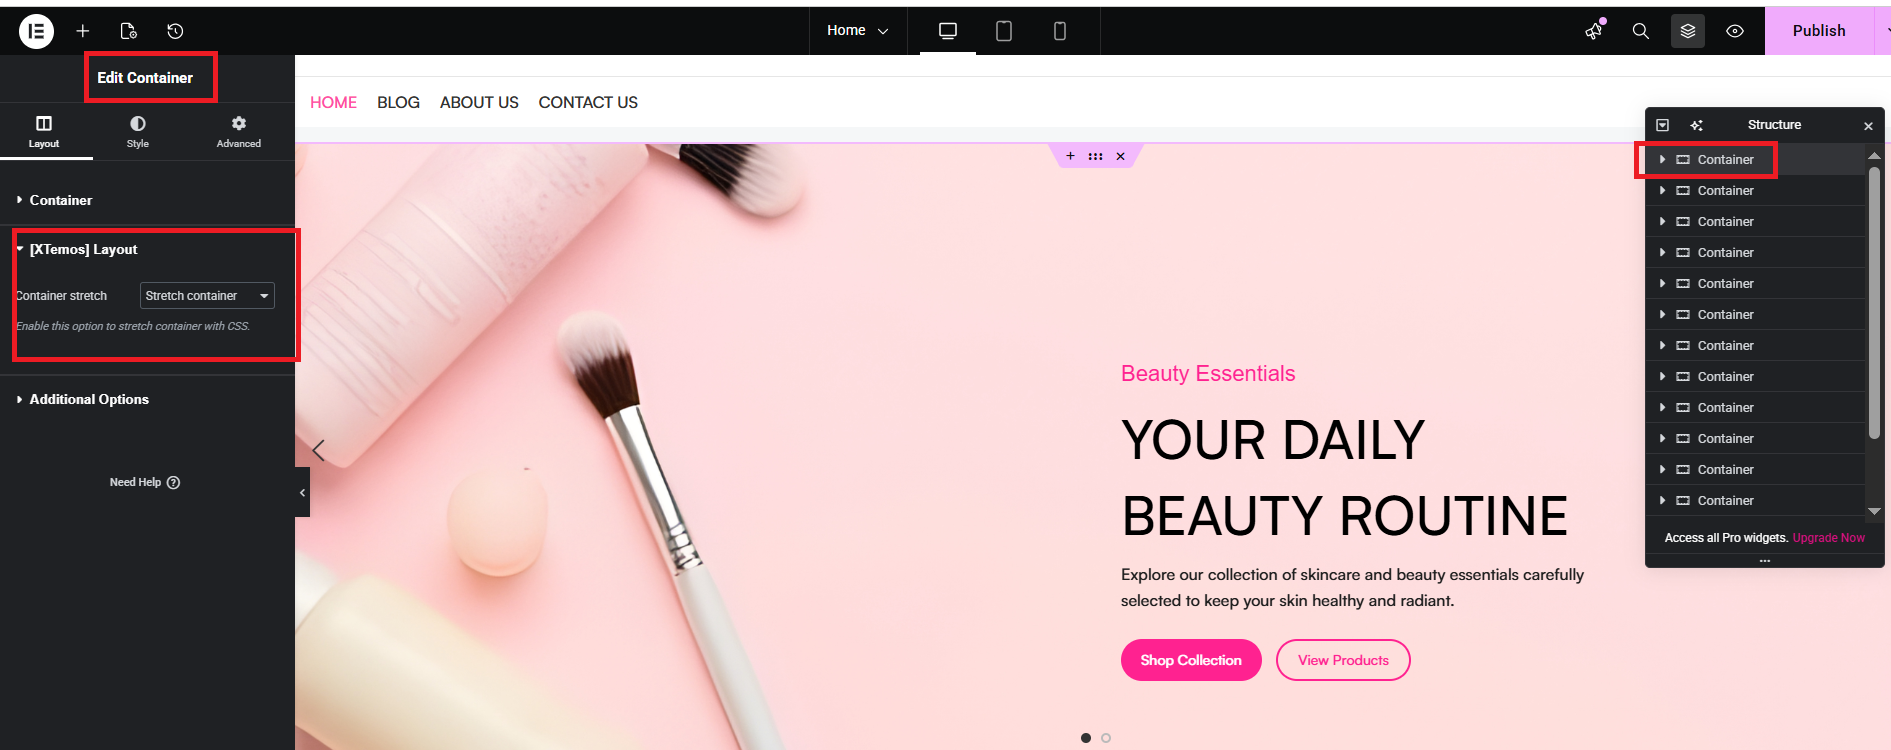Open the revision history icon
This screenshot has height=750, width=1891.
175,31
